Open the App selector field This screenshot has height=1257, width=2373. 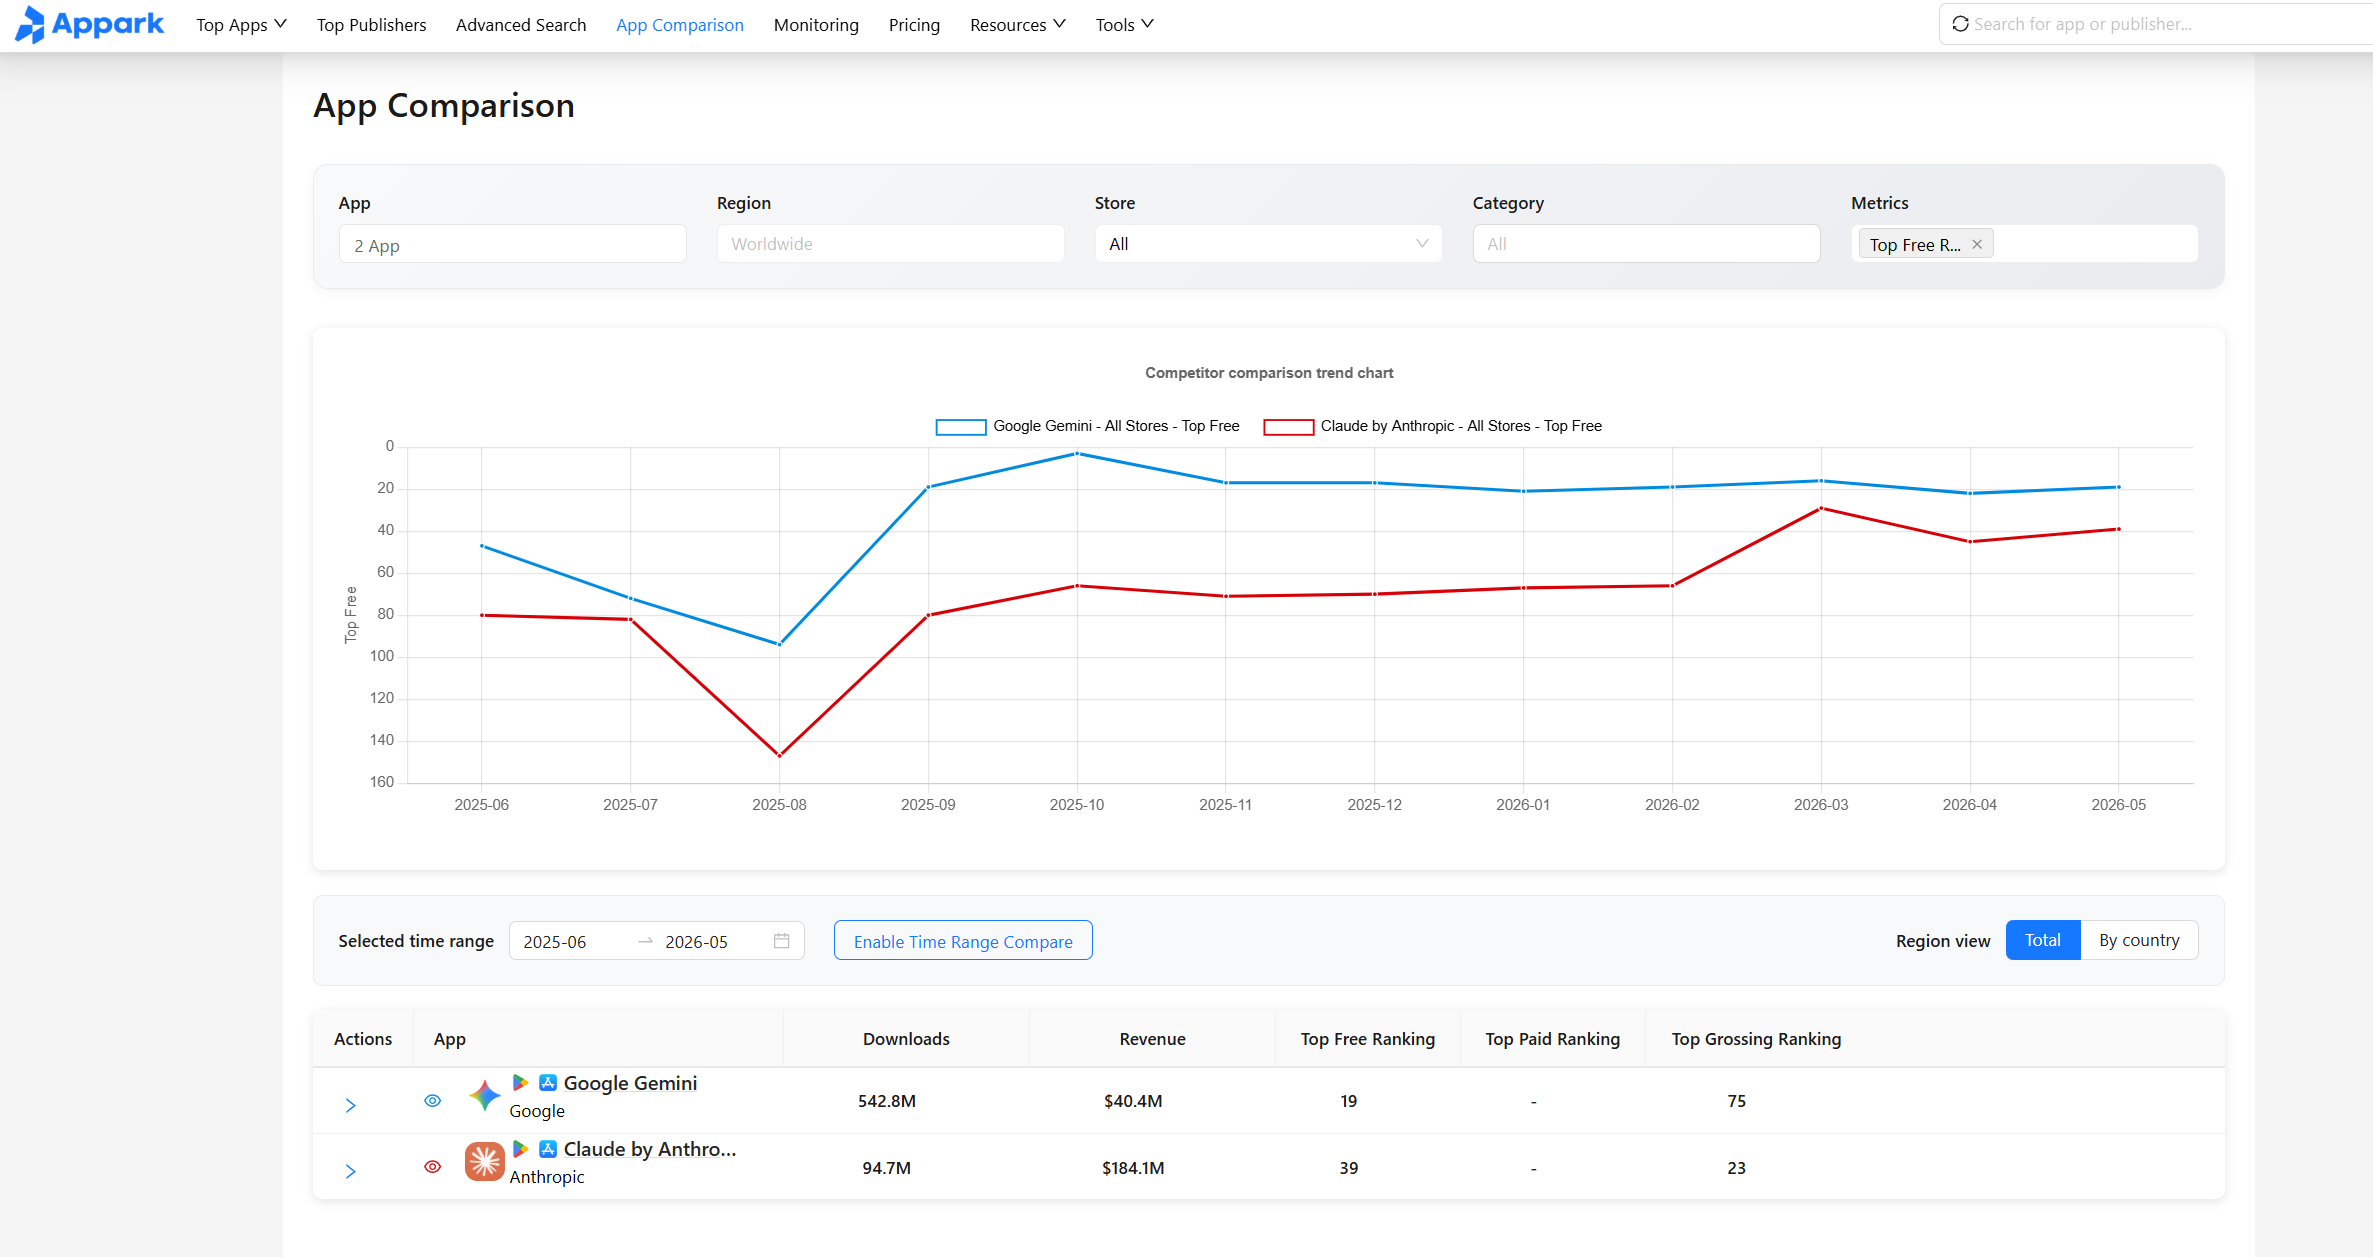click(x=512, y=244)
